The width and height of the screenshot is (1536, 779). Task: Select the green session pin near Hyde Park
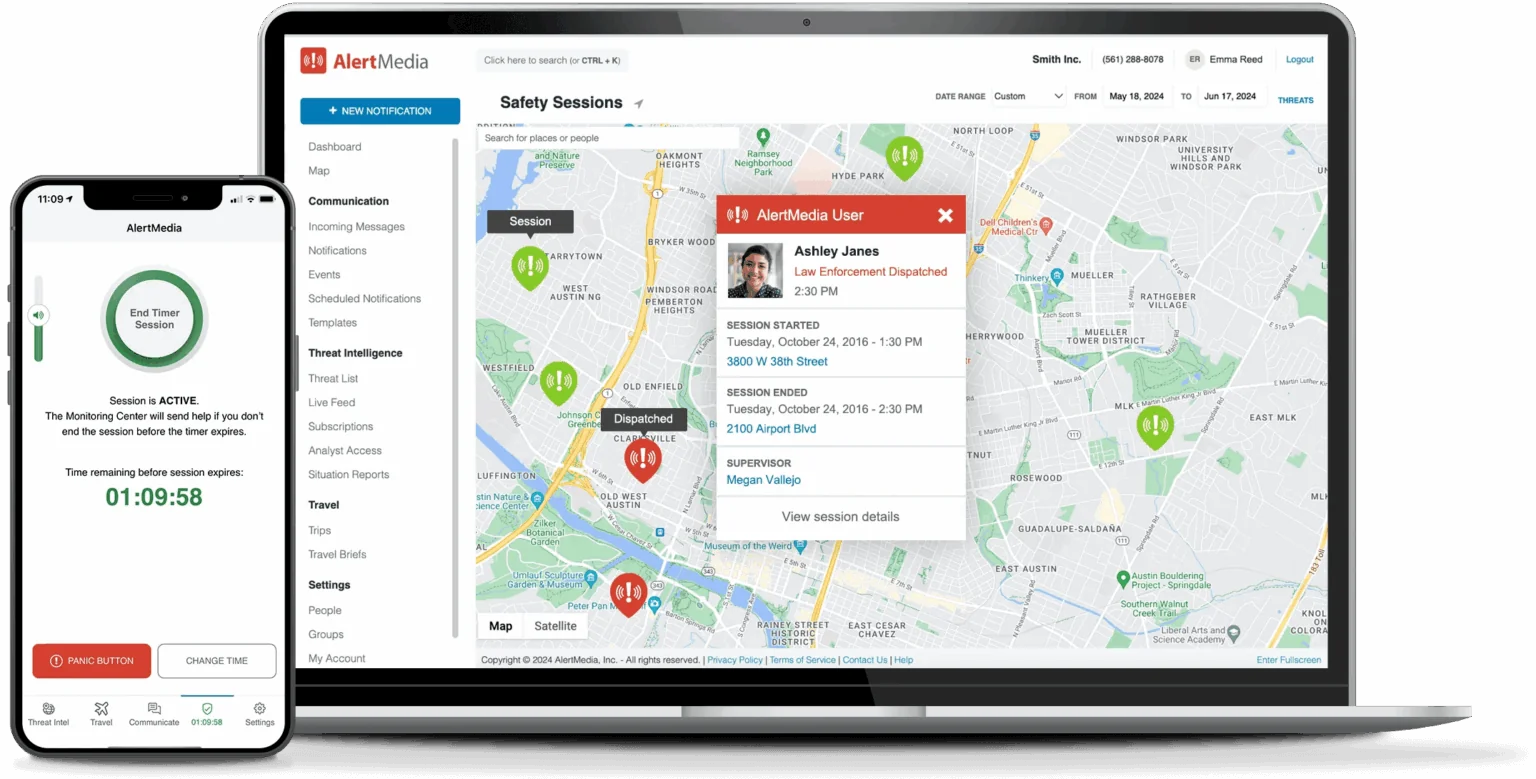tap(905, 158)
